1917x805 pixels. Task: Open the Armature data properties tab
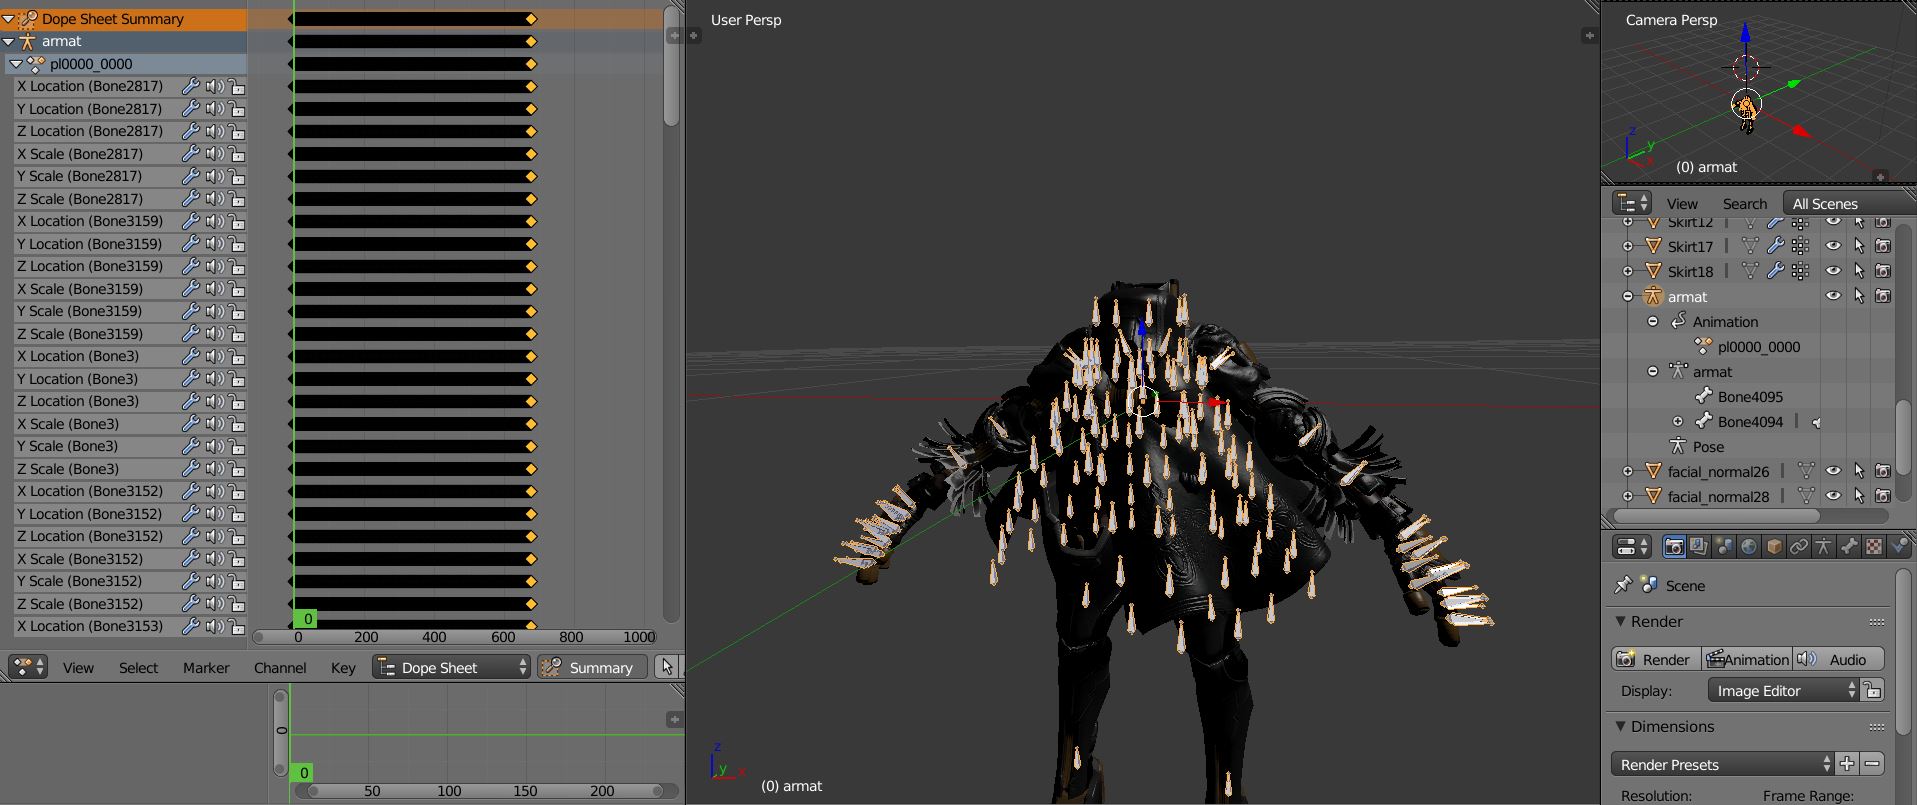tap(1823, 546)
